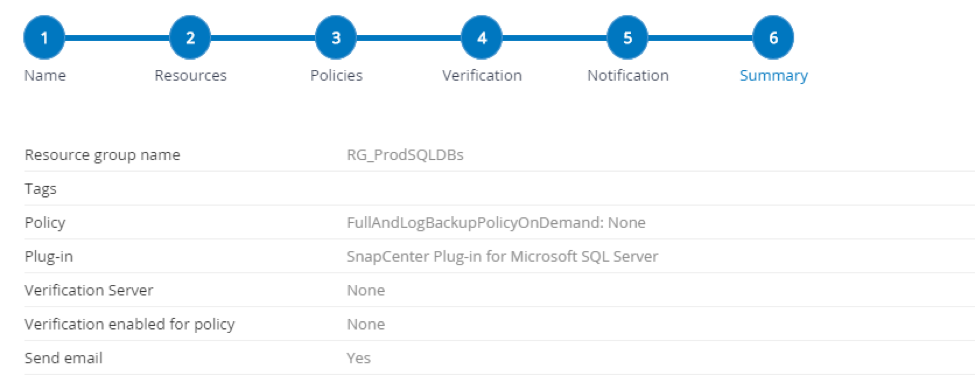The width and height of the screenshot is (975, 375).
Task: Go to the Verification step label
Action: [482, 76]
